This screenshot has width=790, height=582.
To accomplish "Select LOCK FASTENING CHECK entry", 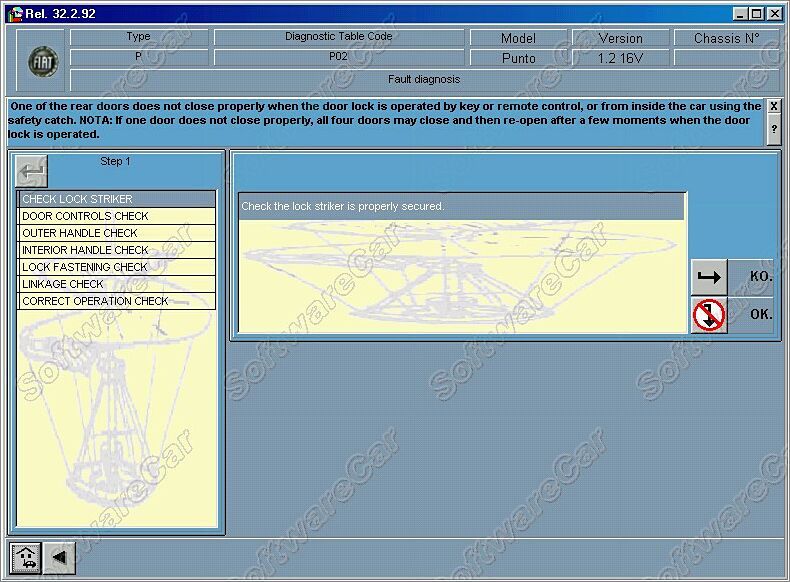I will 116,267.
